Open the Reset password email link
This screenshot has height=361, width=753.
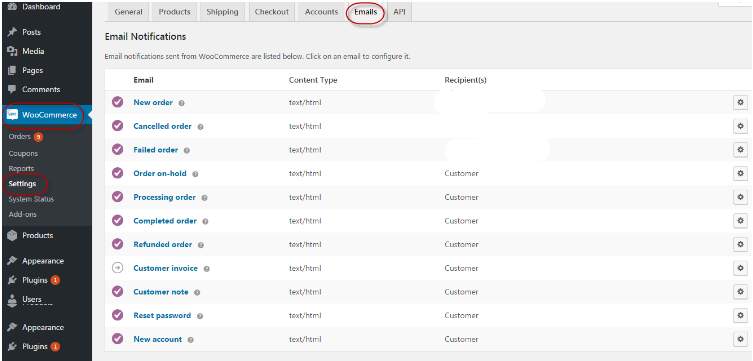point(162,315)
